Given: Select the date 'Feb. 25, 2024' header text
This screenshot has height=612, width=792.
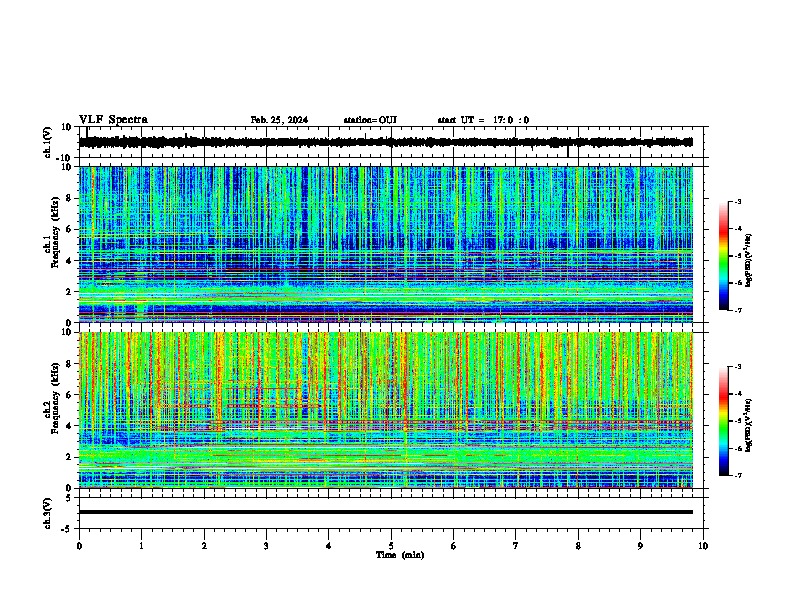Looking at the screenshot, I should tap(279, 120).
